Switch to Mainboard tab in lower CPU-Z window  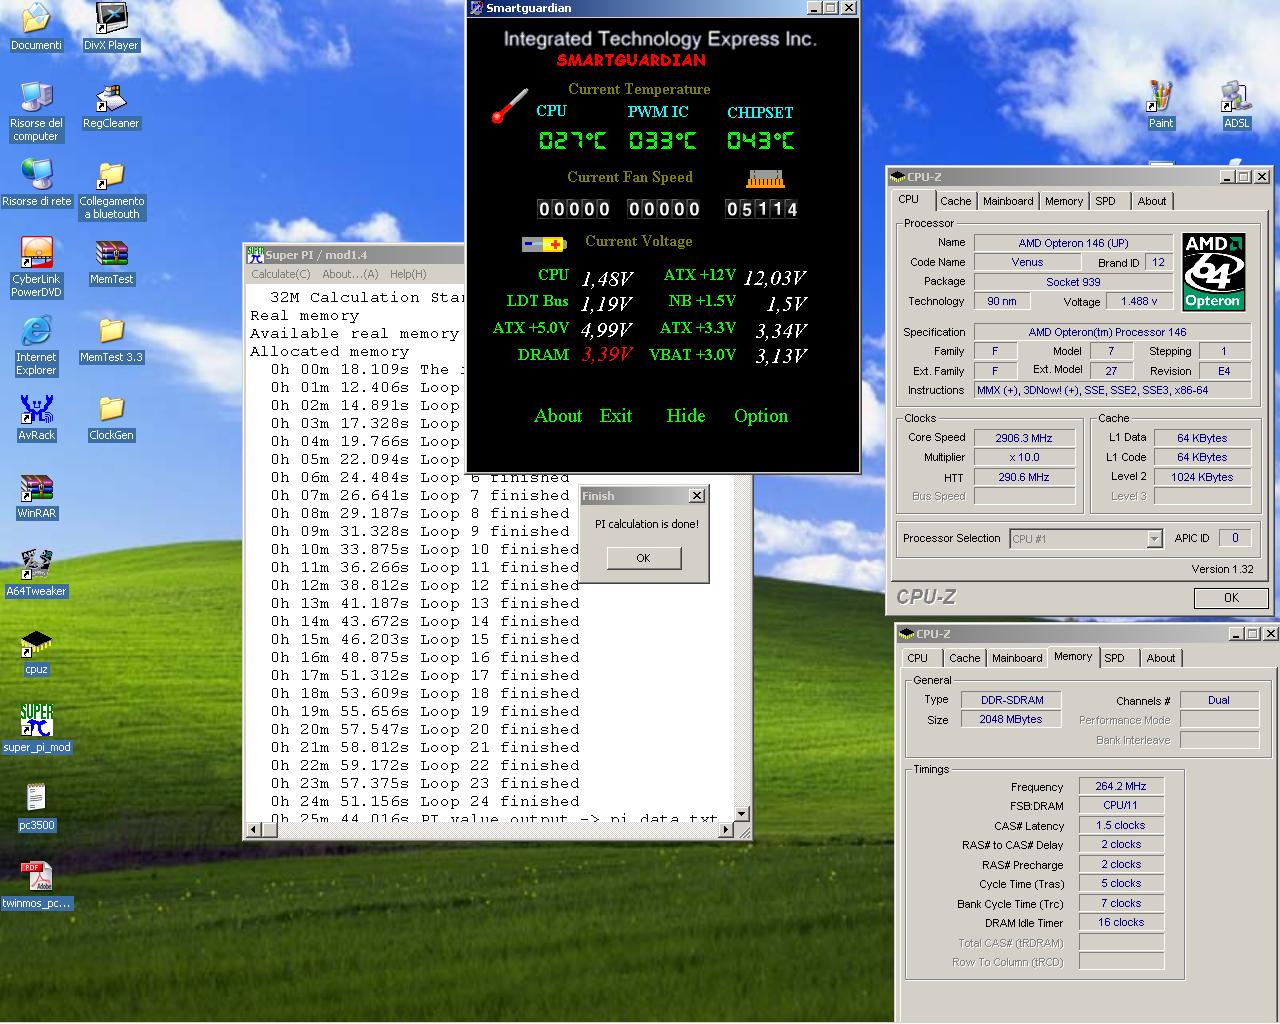pos(1017,658)
